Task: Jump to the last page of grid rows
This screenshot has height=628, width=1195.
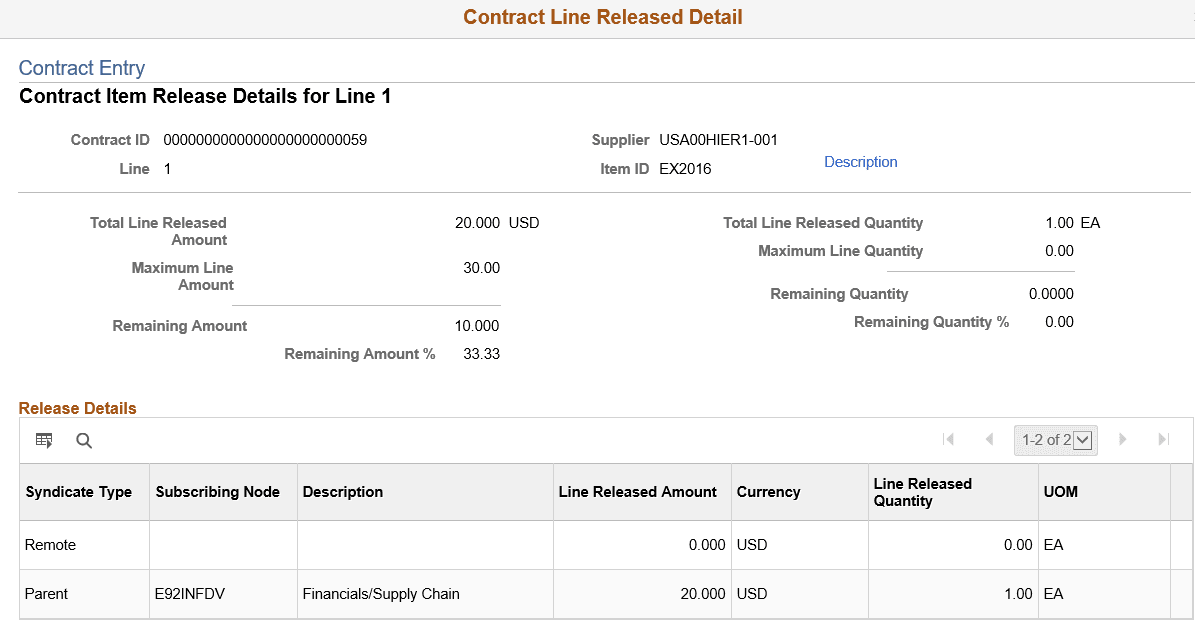Action: pos(1163,439)
